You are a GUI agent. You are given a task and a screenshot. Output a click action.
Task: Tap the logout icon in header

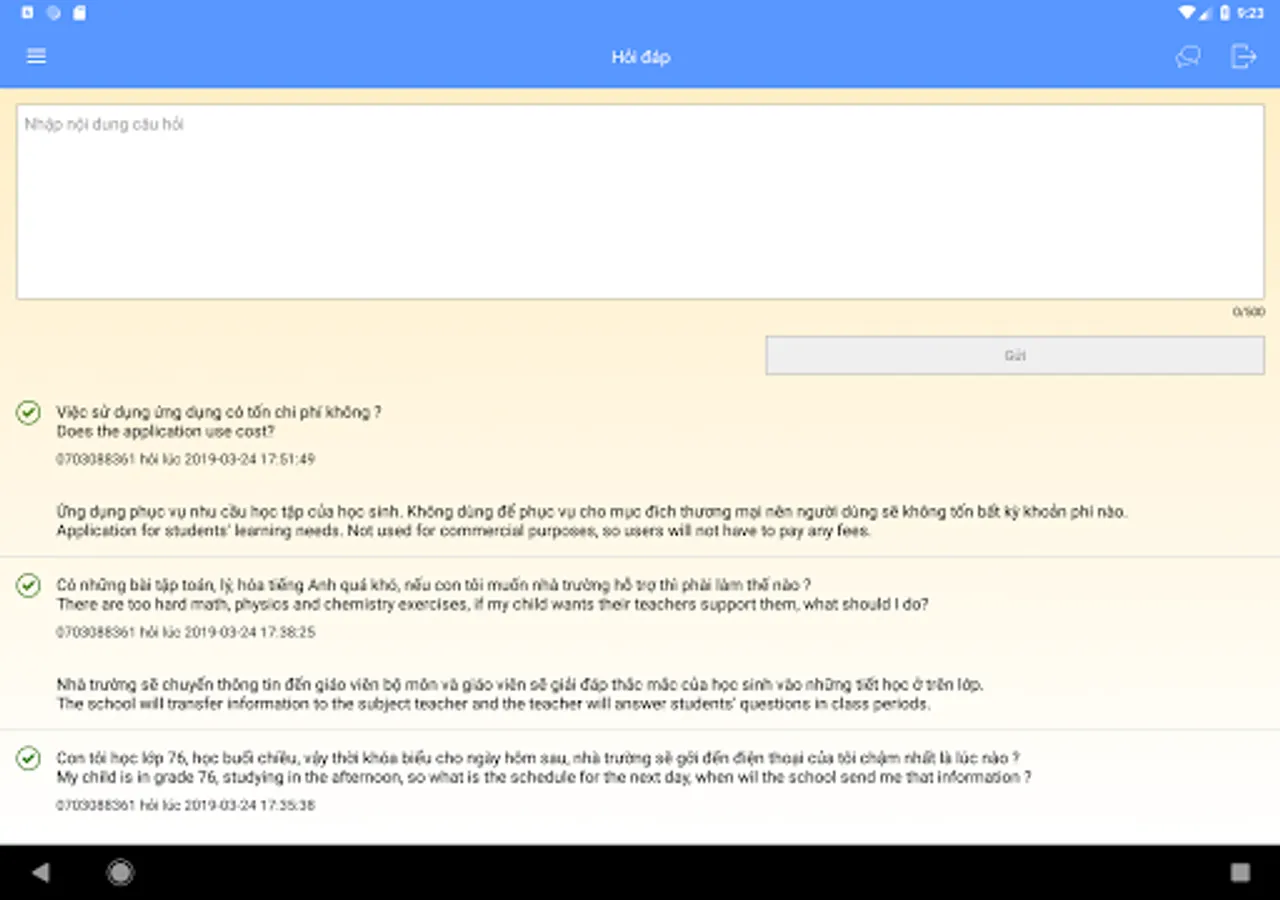[x=1243, y=56]
